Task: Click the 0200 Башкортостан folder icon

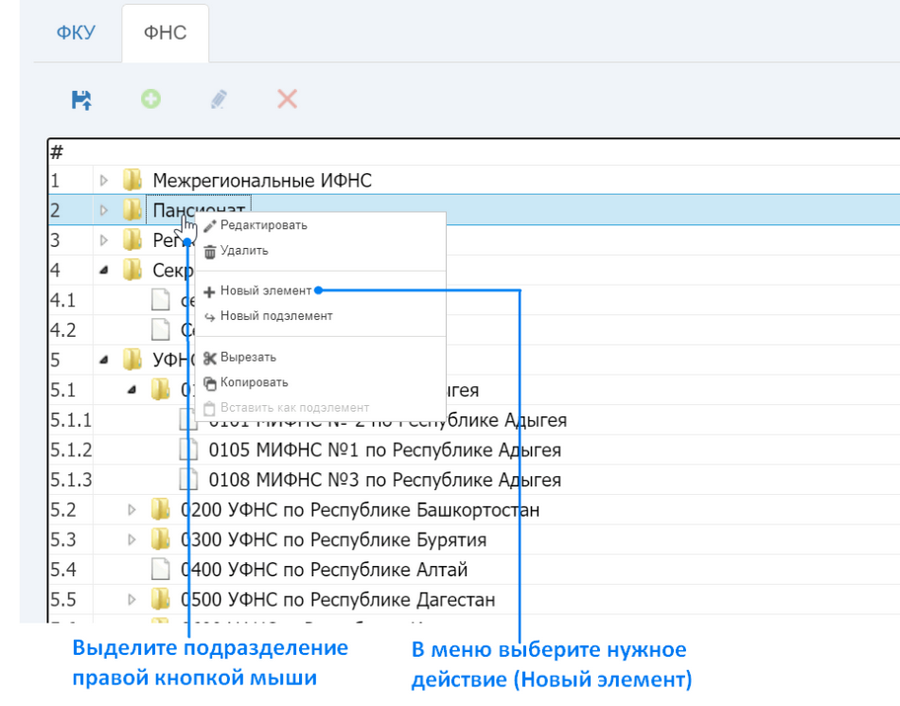Action: pyautogui.click(x=161, y=509)
